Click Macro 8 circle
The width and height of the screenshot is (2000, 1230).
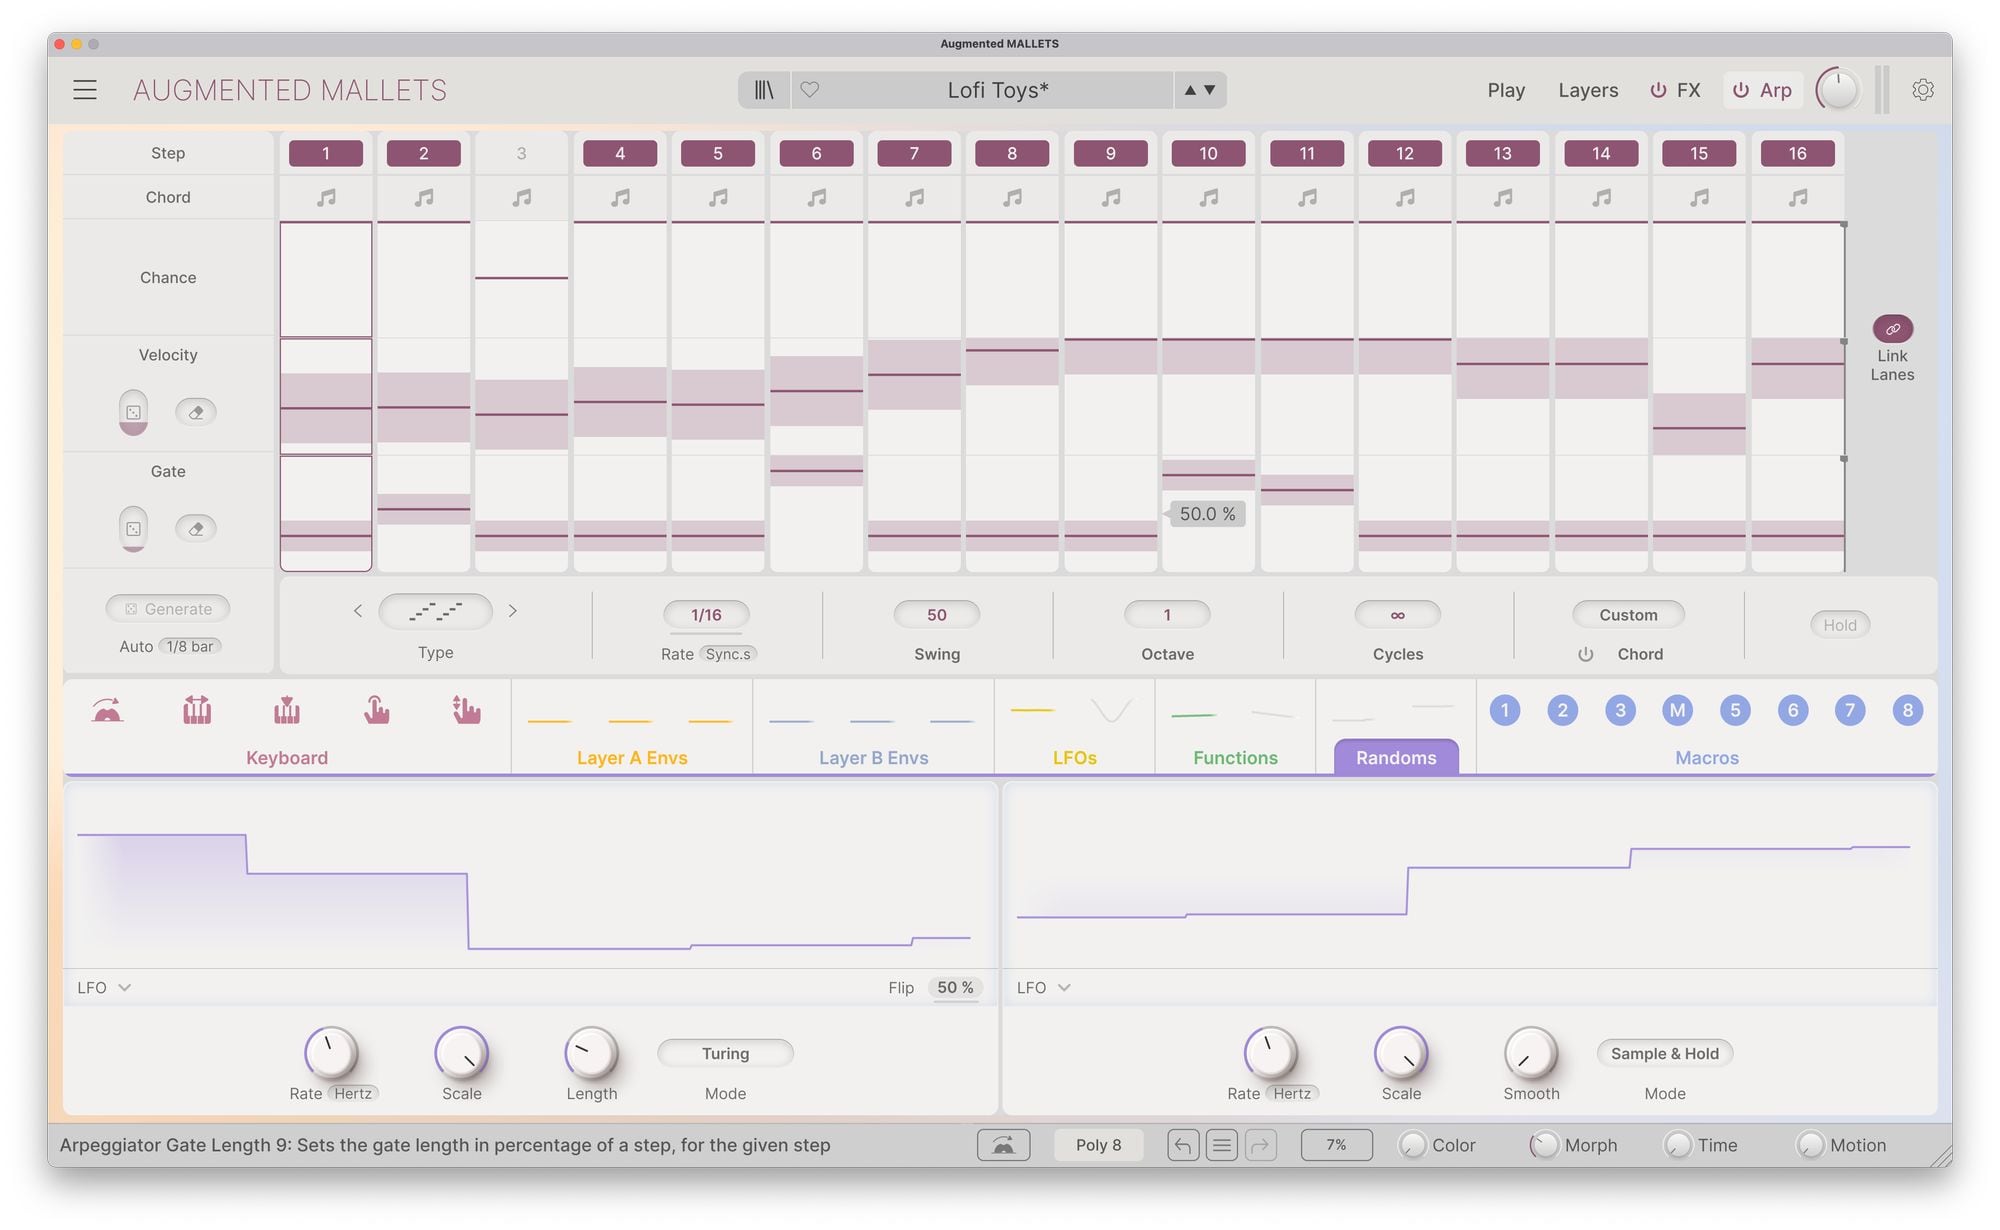coord(1908,711)
